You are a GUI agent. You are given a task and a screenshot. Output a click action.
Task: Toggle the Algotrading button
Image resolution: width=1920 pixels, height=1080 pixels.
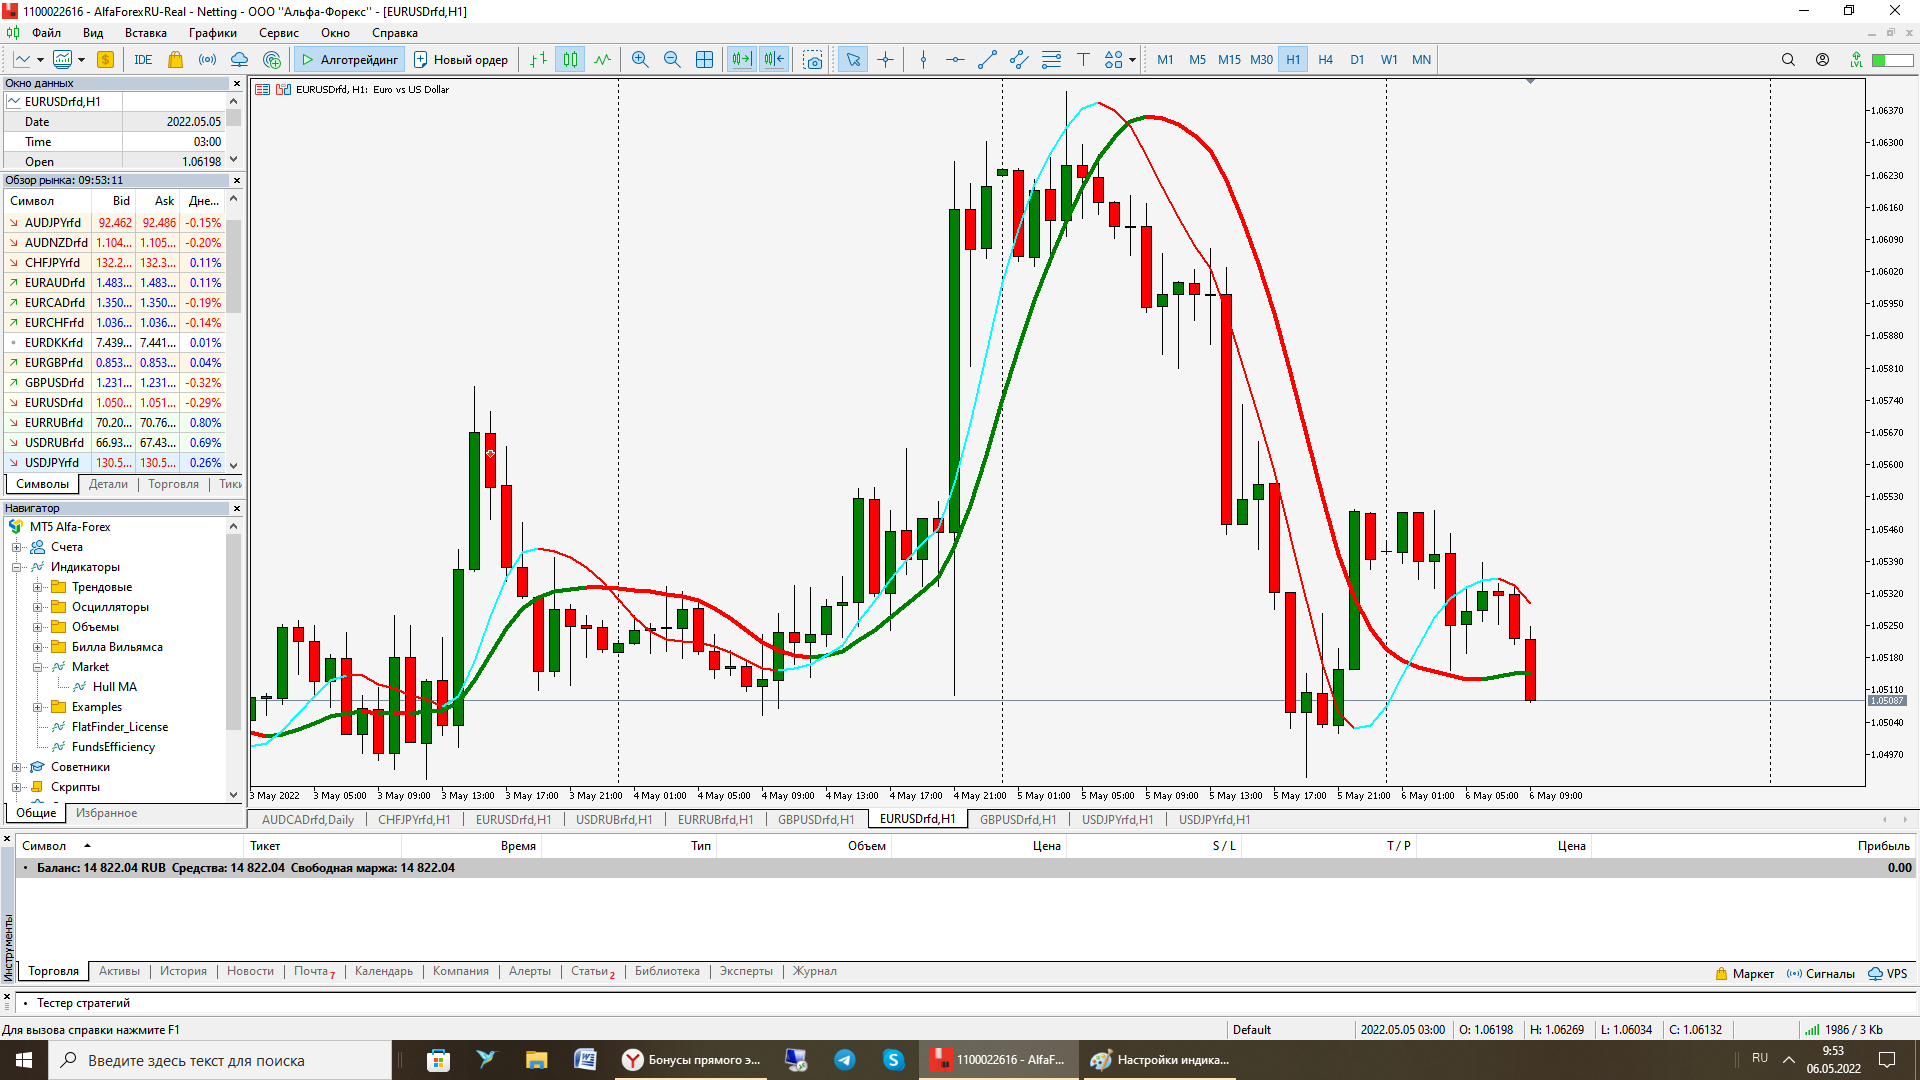pos(350,60)
